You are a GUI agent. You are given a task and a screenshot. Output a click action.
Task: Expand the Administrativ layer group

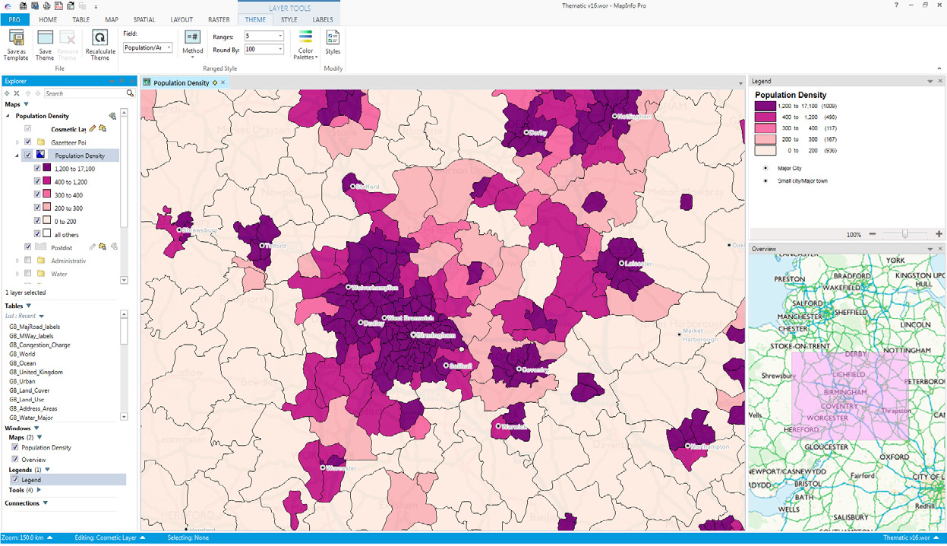tap(17, 260)
